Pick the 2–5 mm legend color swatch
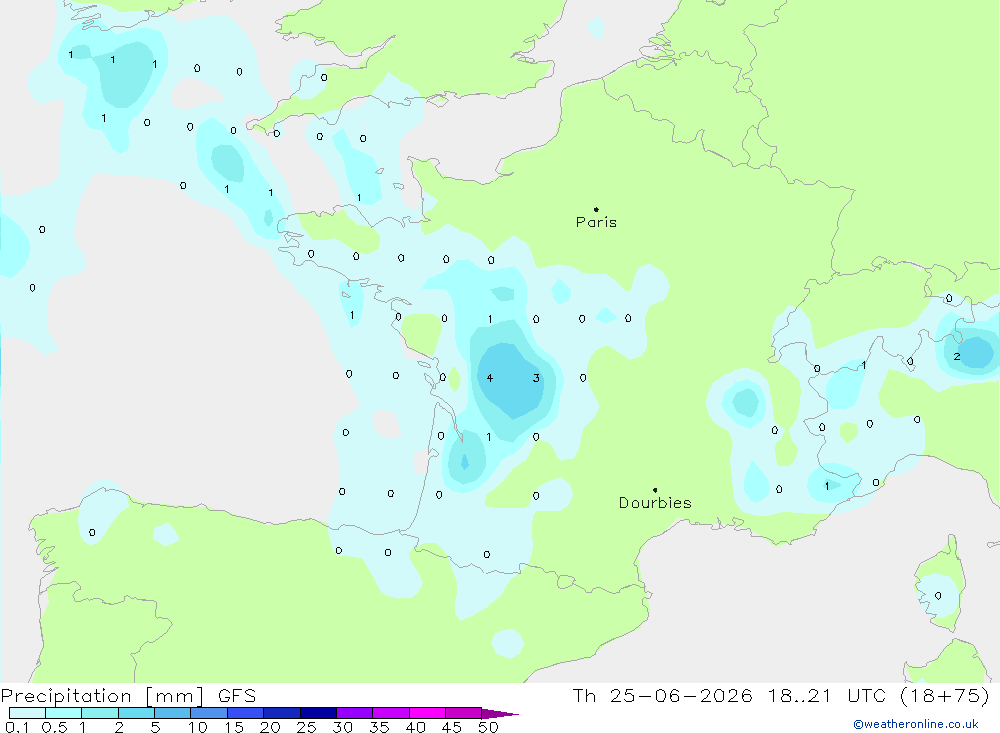The width and height of the screenshot is (1000, 733). [136, 713]
